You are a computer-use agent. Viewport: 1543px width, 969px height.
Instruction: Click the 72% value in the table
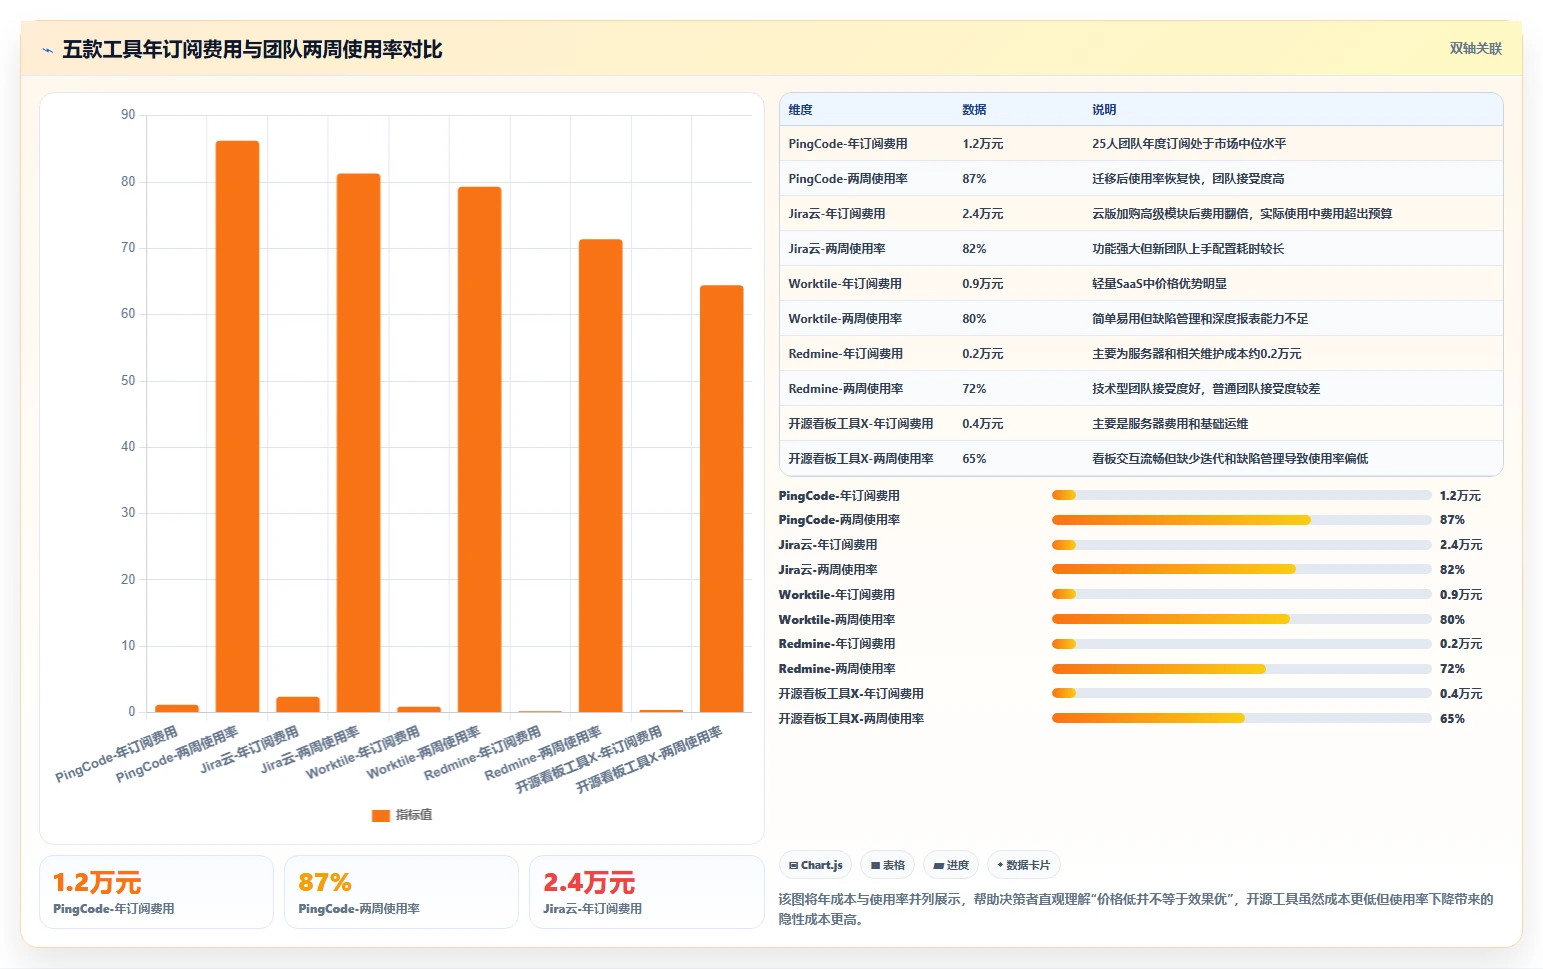click(x=974, y=389)
